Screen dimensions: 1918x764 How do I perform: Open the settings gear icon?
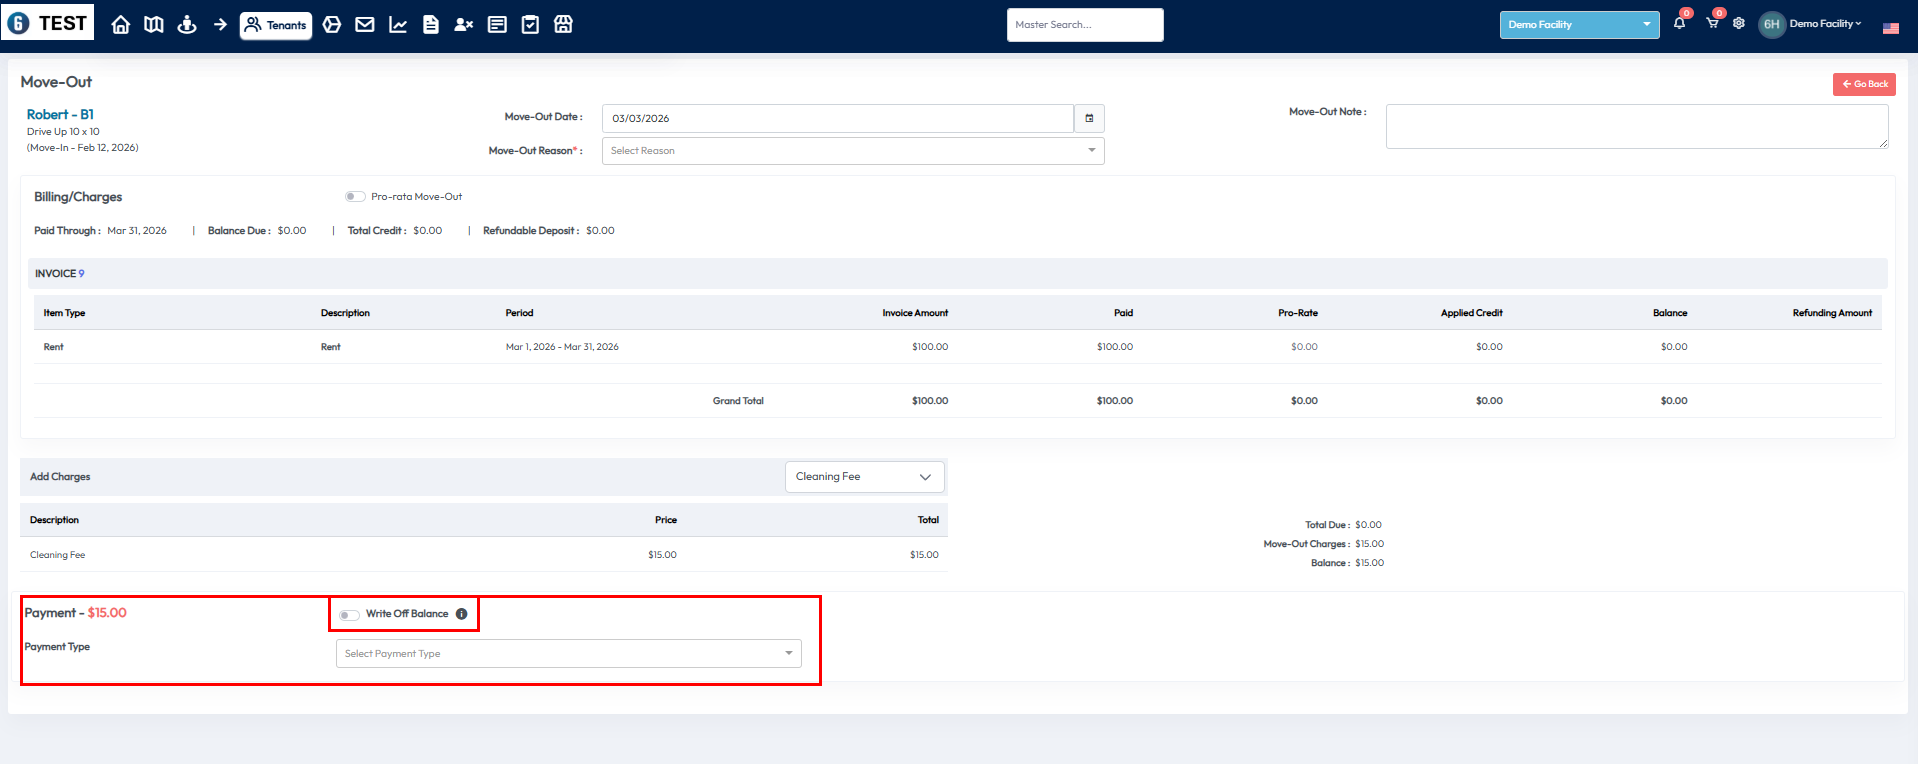click(1739, 24)
